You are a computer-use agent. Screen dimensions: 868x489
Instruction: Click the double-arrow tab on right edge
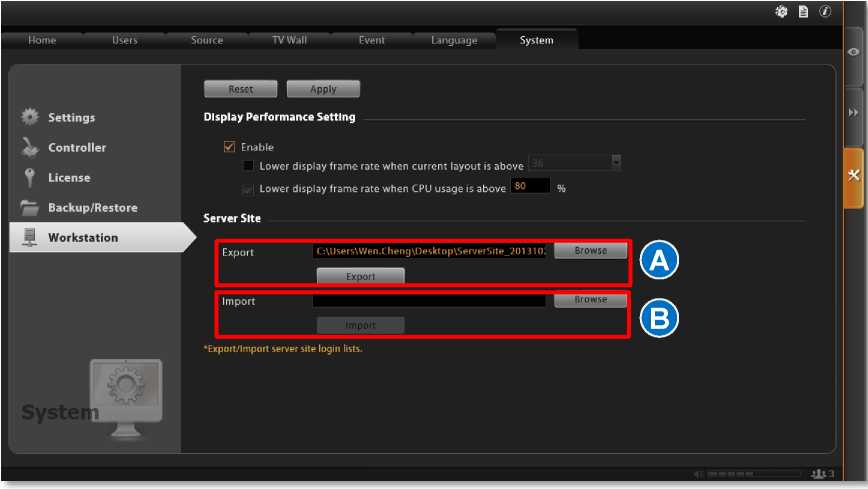pos(853,113)
